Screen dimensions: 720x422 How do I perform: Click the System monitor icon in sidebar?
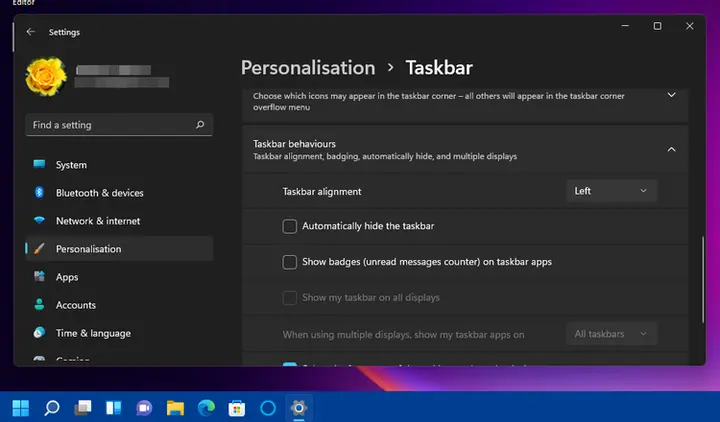click(x=39, y=164)
